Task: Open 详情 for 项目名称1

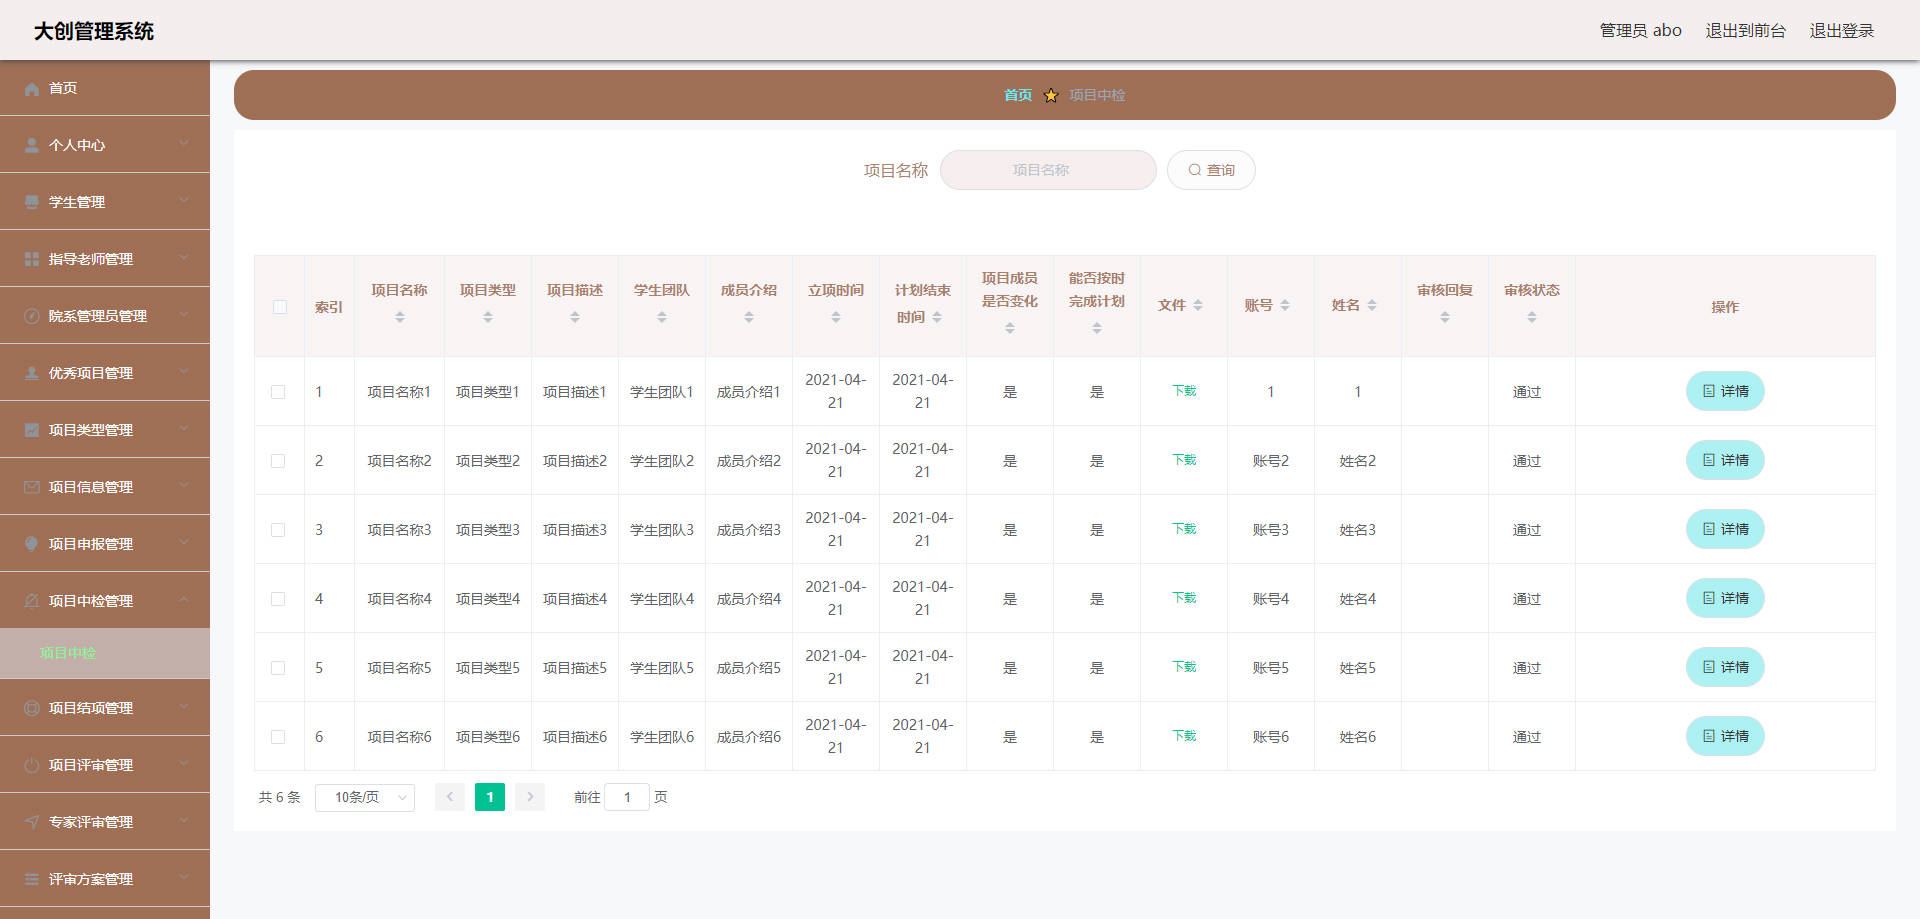Action: click(x=1725, y=391)
